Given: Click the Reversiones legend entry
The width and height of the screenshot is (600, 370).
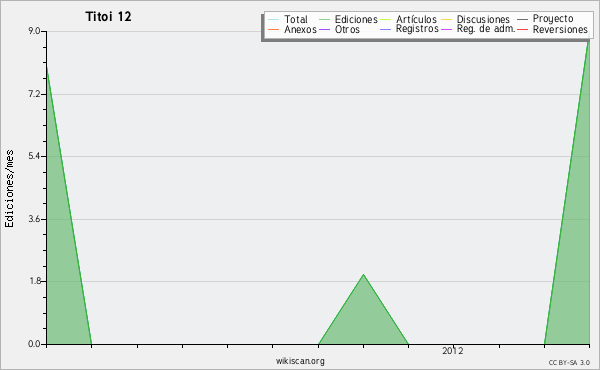Looking at the screenshot, I should point(553,29).
